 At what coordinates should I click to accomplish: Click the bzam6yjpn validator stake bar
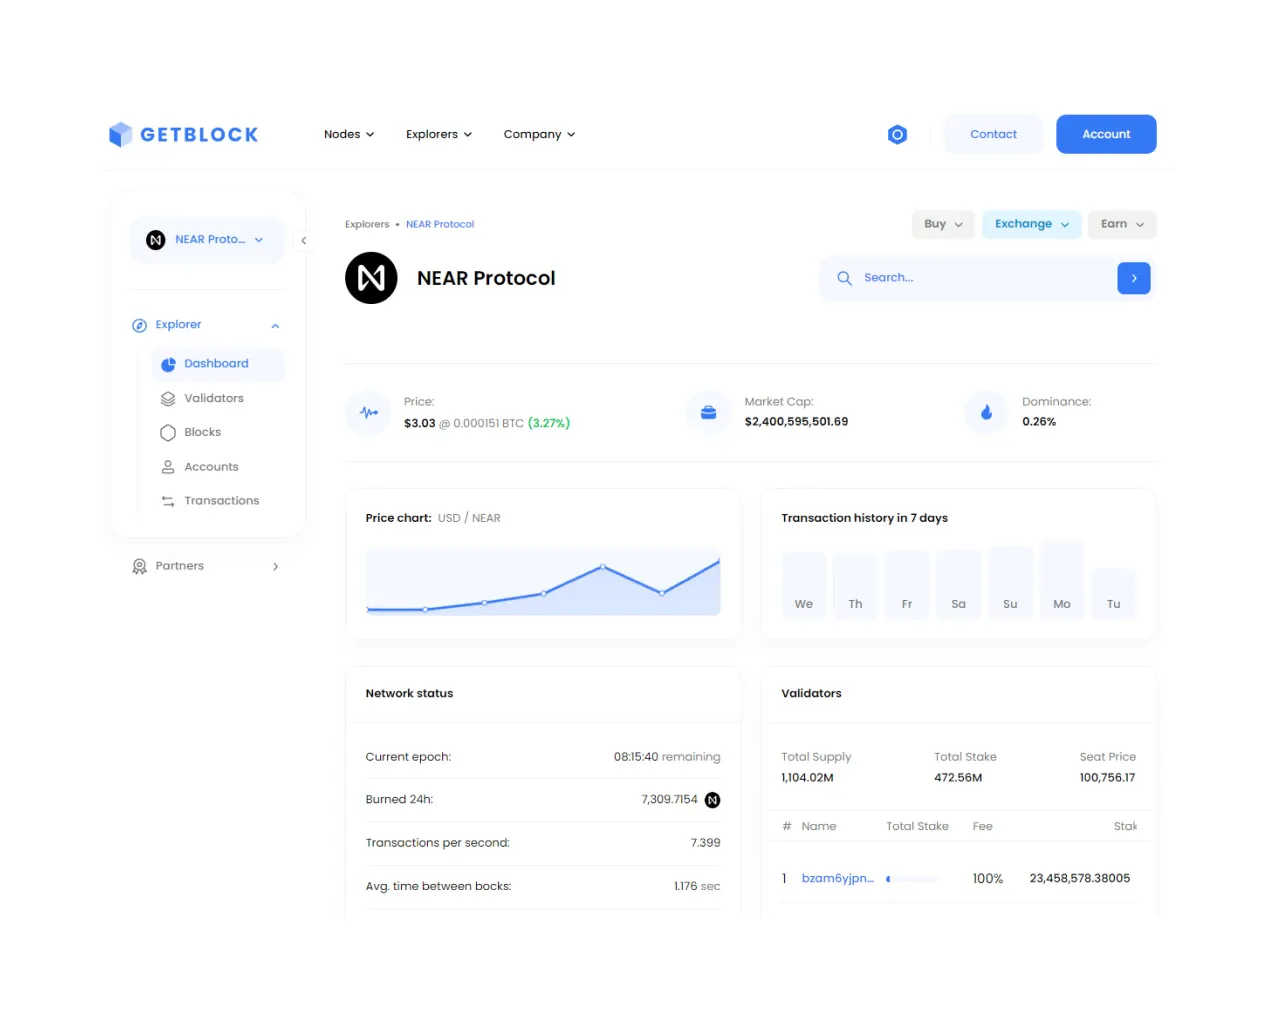click(x=912, y=878)
